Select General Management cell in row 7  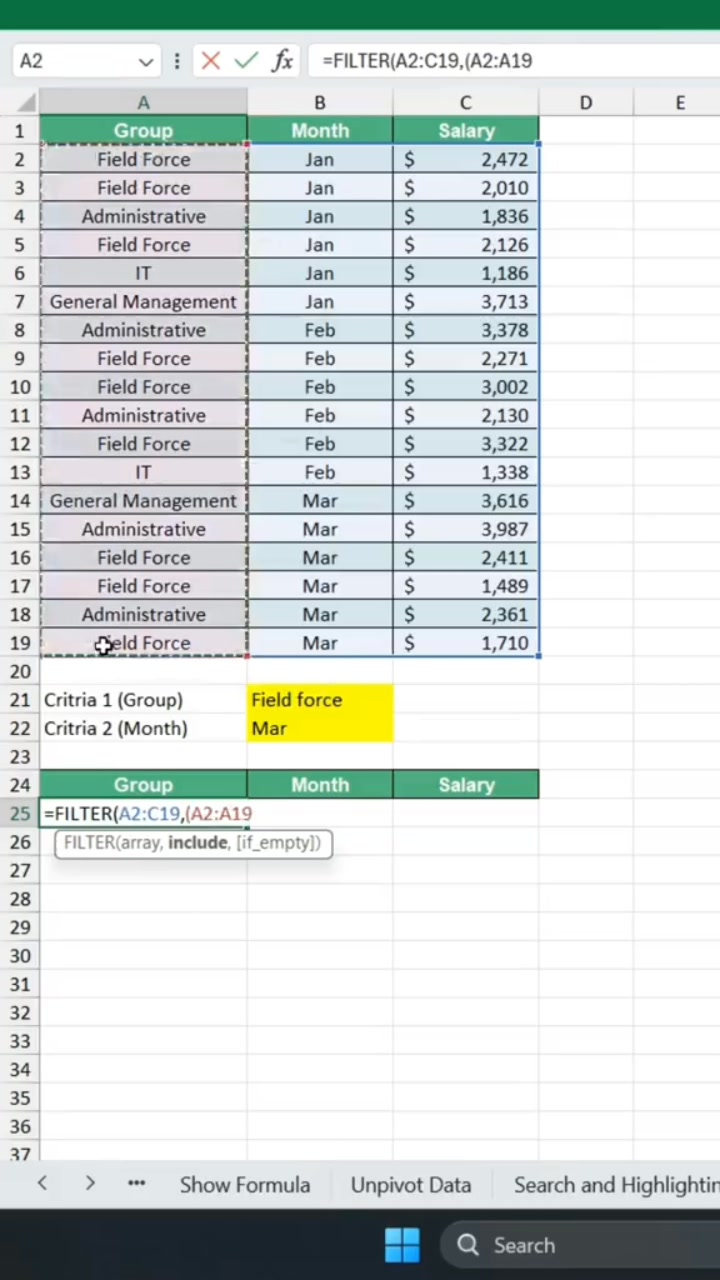[143, 301]
